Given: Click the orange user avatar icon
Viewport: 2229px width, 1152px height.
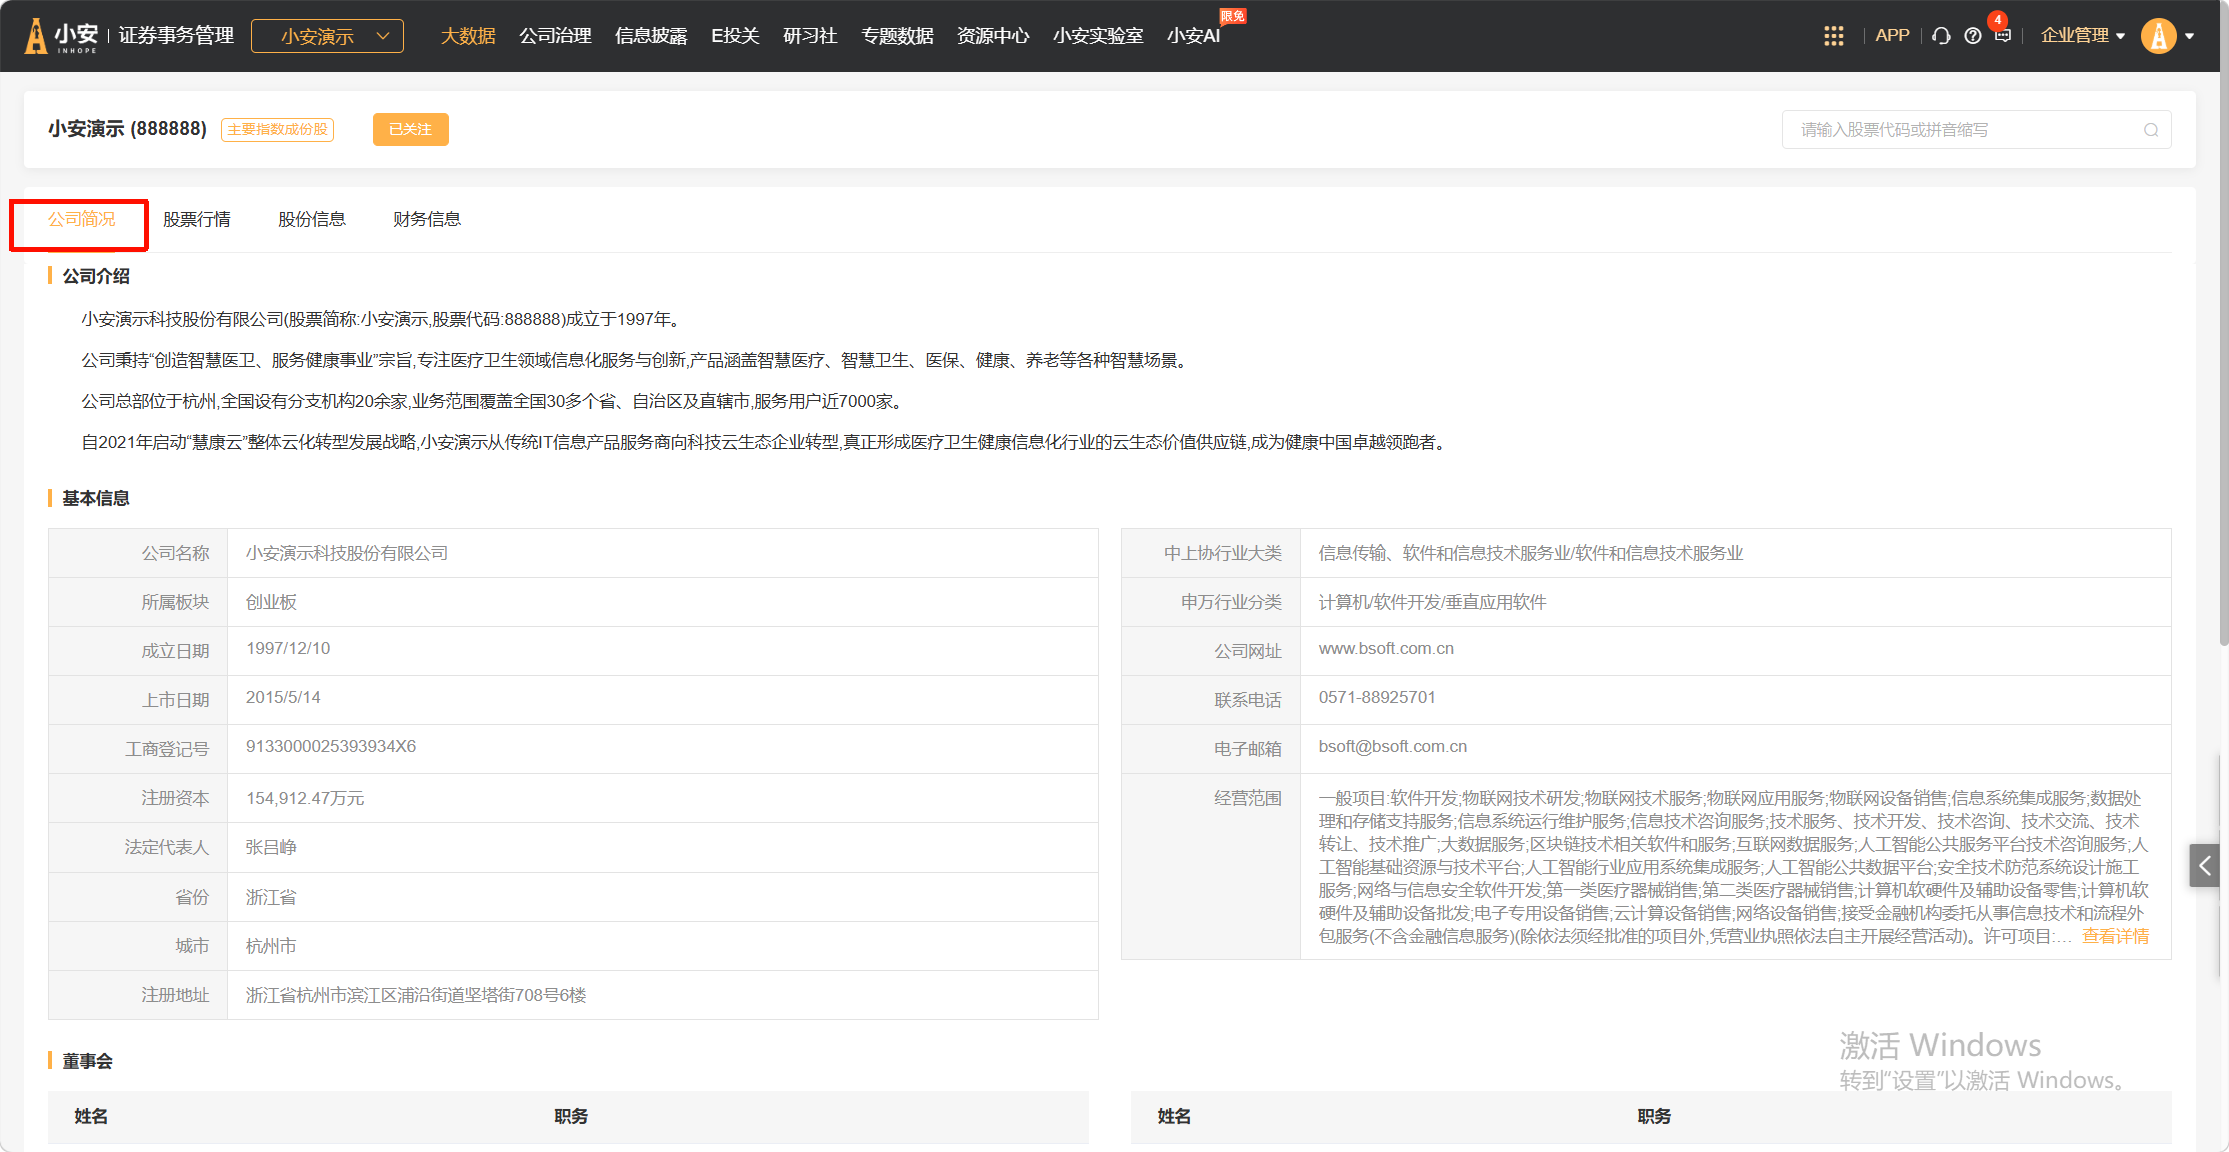Looking at the screenshot, I should pyautogui.click(x=2158, y=36).
